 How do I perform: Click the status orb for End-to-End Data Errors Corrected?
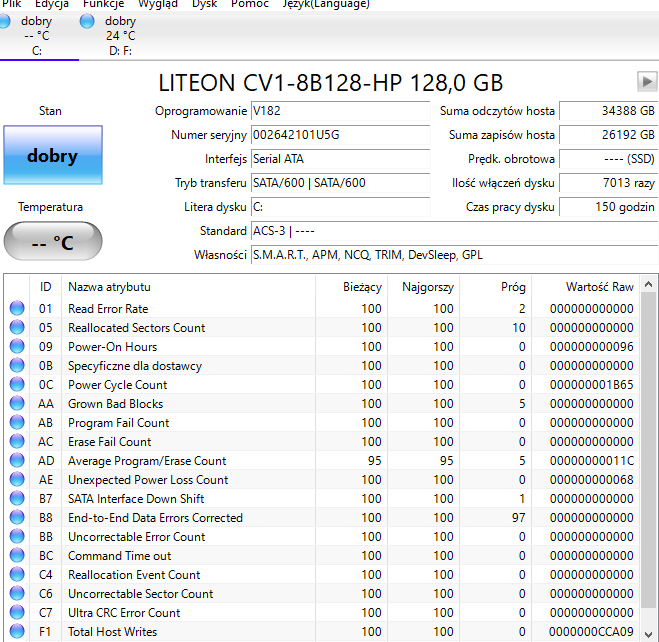17,517
